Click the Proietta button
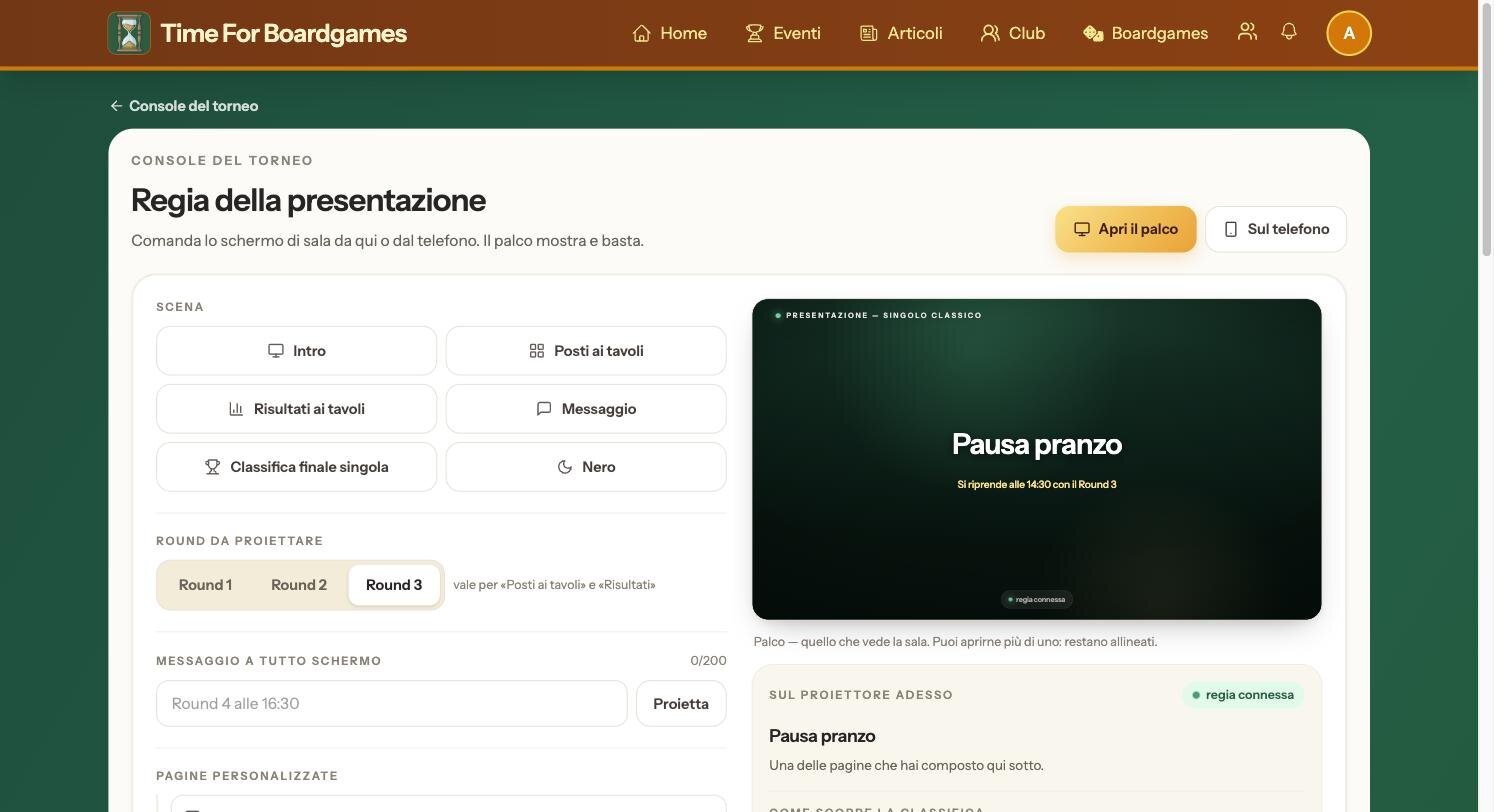 click(x=681, y=704)
